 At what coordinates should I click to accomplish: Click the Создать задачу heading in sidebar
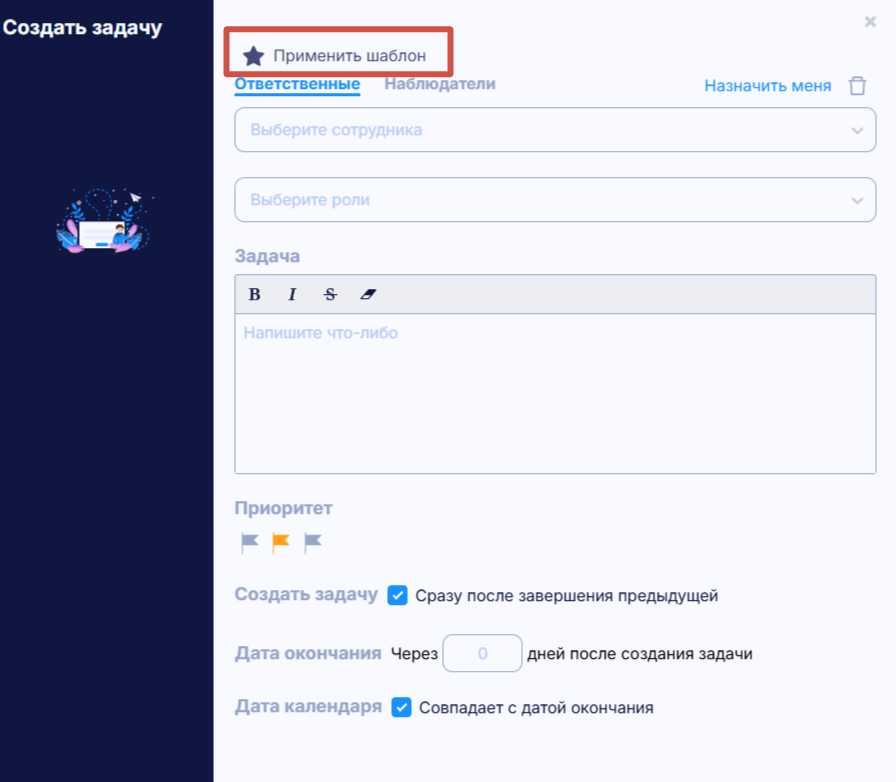(x=82, y=28)
